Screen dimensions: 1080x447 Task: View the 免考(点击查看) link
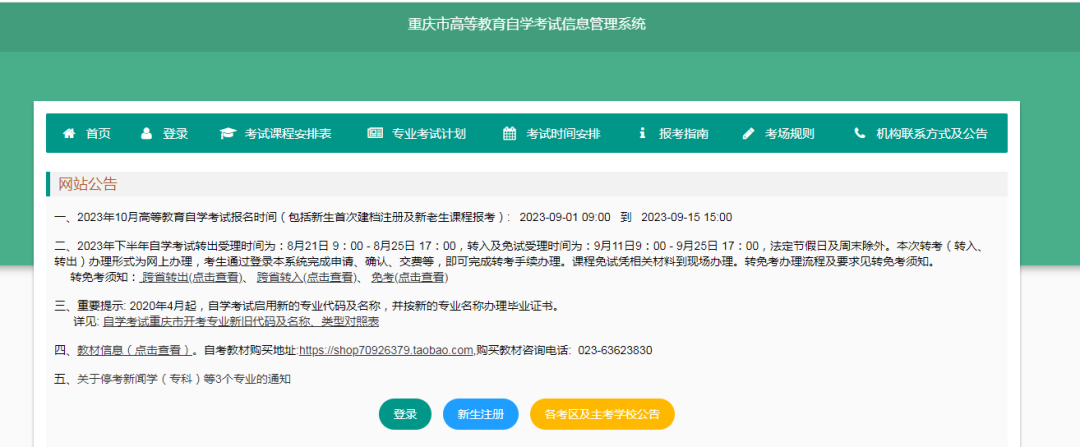pyautogui.click(x=409, y=278)
